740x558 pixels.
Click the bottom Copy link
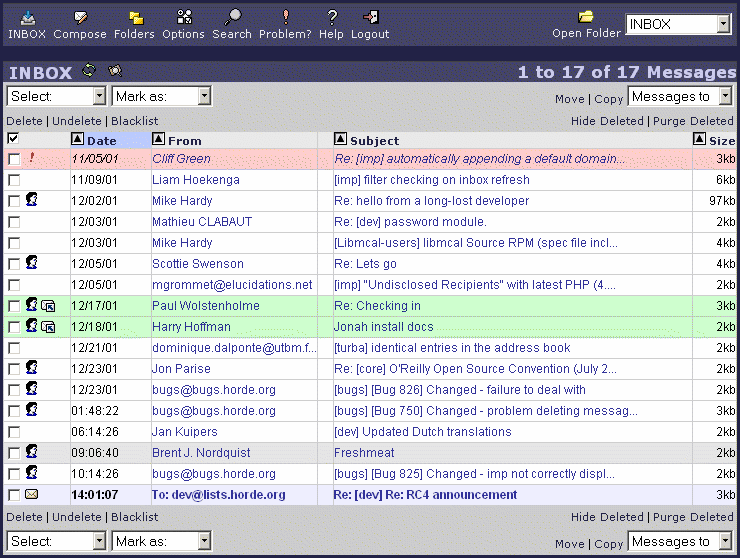coord(609,544)
